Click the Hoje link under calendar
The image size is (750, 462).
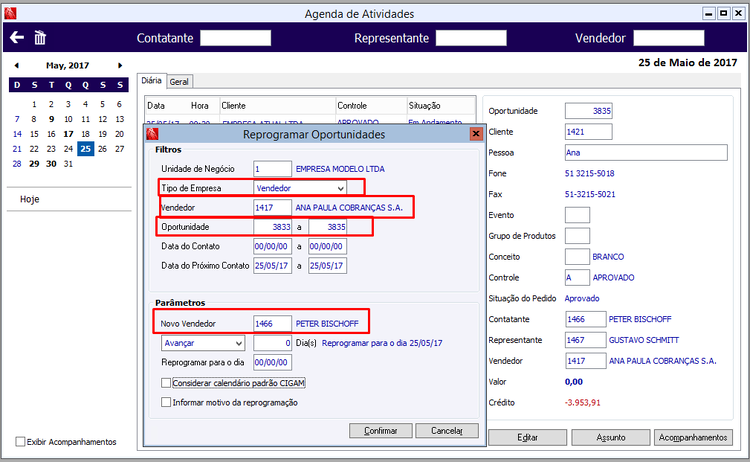(30, 199)
